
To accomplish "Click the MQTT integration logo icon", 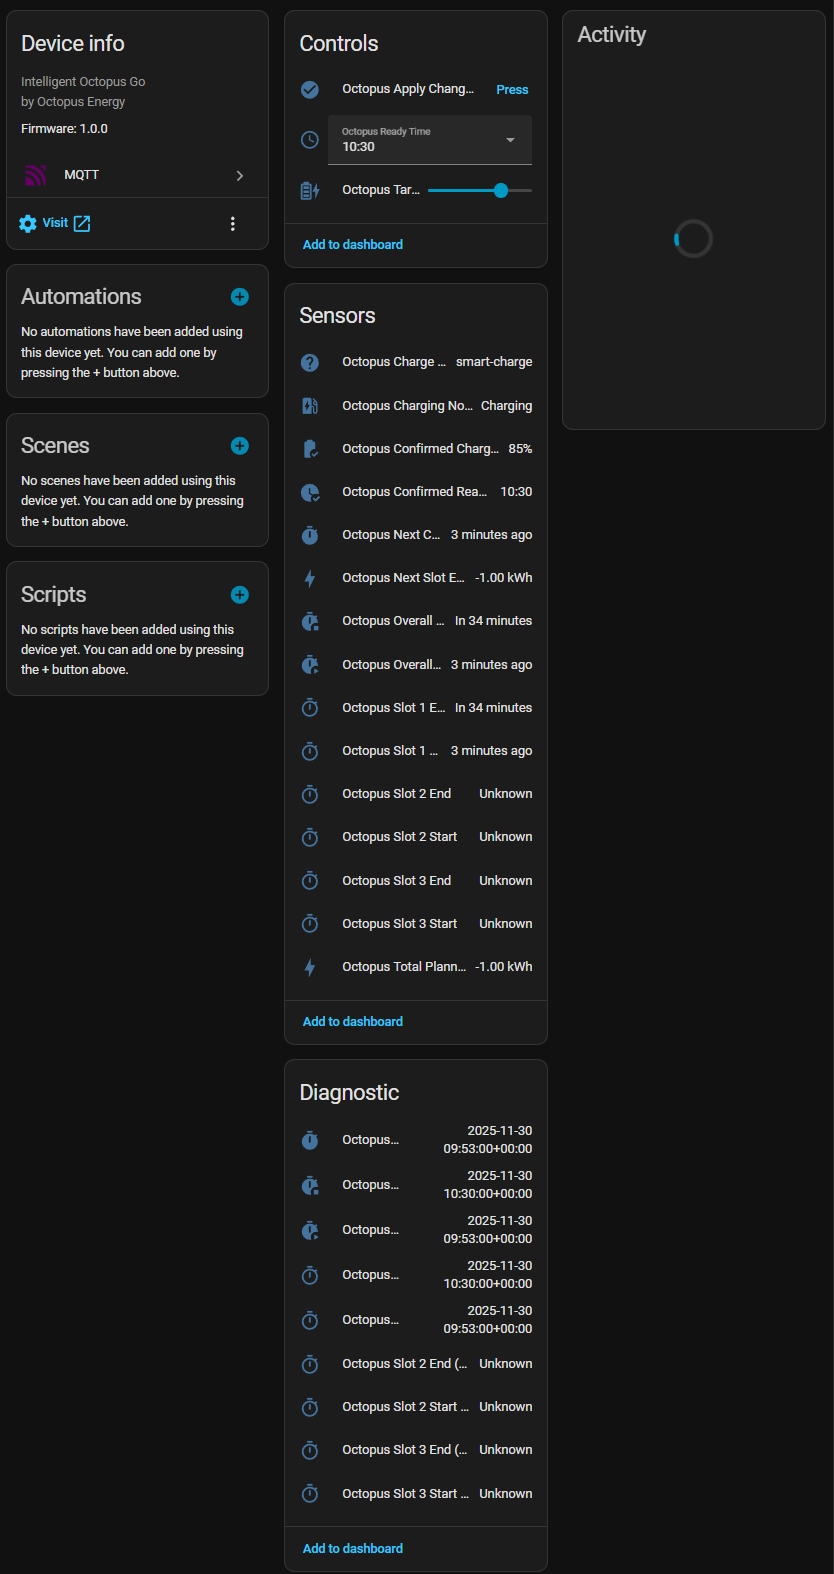I will pyautogui.click(x=35, y=175).
